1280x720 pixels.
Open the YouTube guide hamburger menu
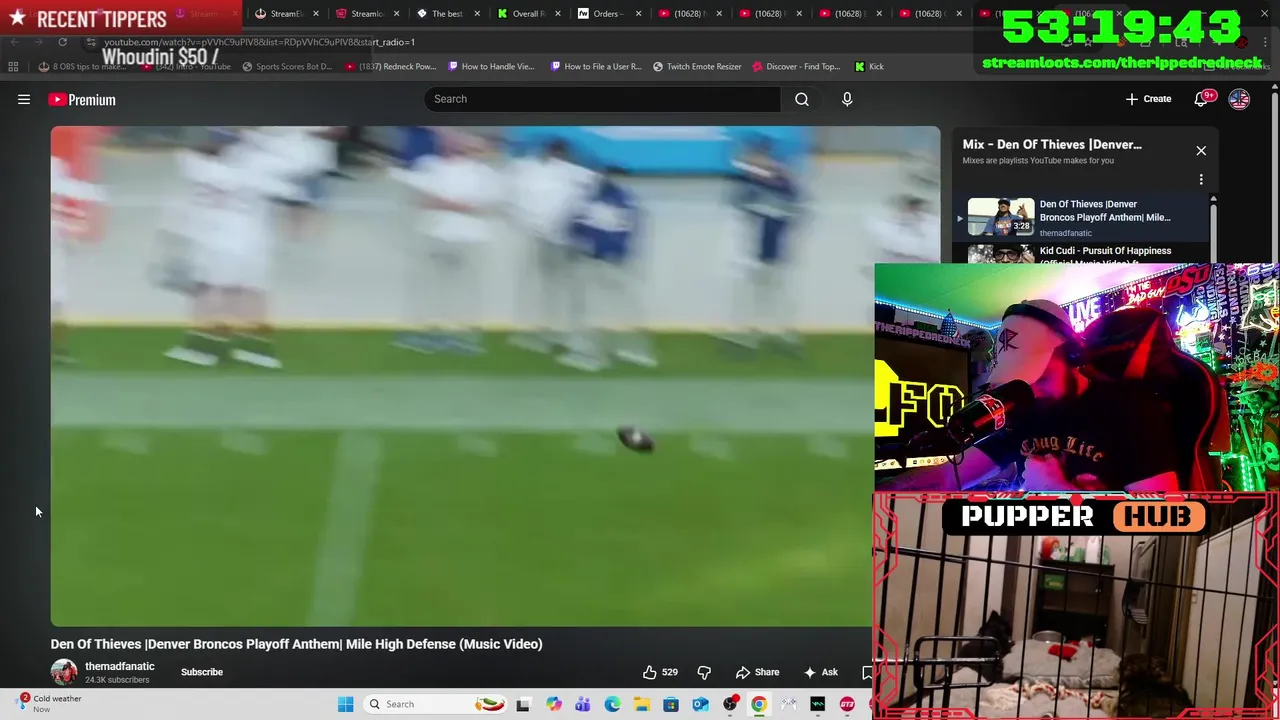point(24,99)
